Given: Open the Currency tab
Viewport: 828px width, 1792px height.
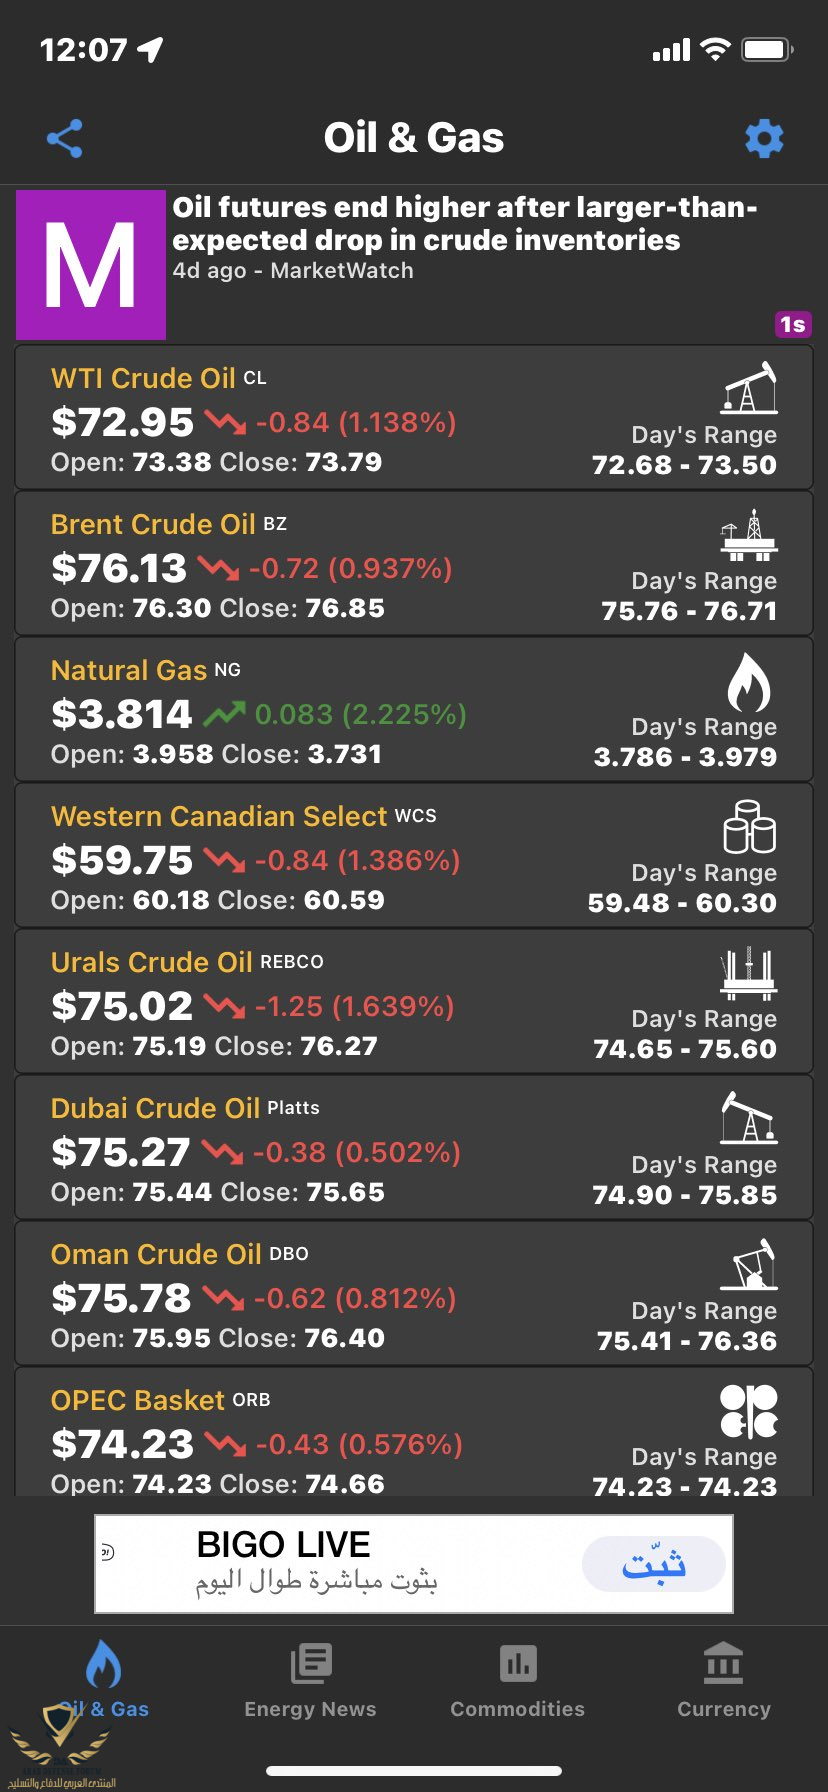Looking at the screenshot, I should point(724,1681).
